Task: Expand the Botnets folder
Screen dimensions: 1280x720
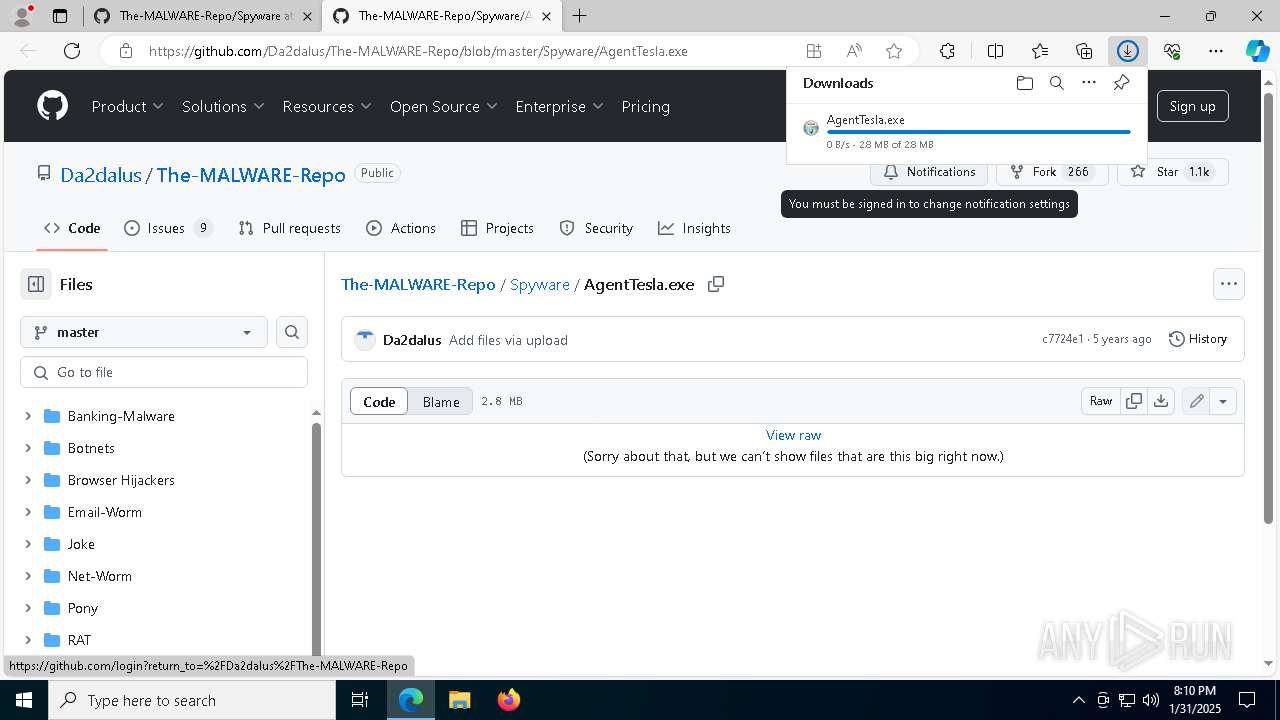Action: [28, 448]
